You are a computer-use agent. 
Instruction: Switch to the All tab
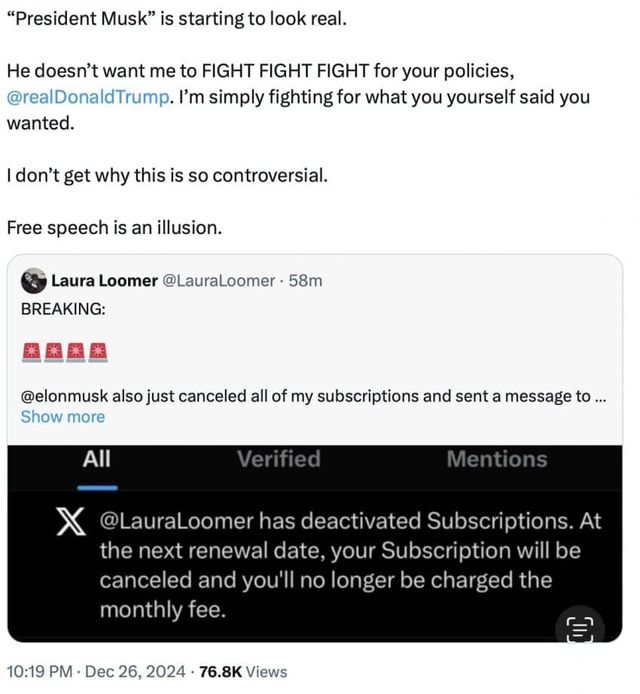[x=97, y=460]
